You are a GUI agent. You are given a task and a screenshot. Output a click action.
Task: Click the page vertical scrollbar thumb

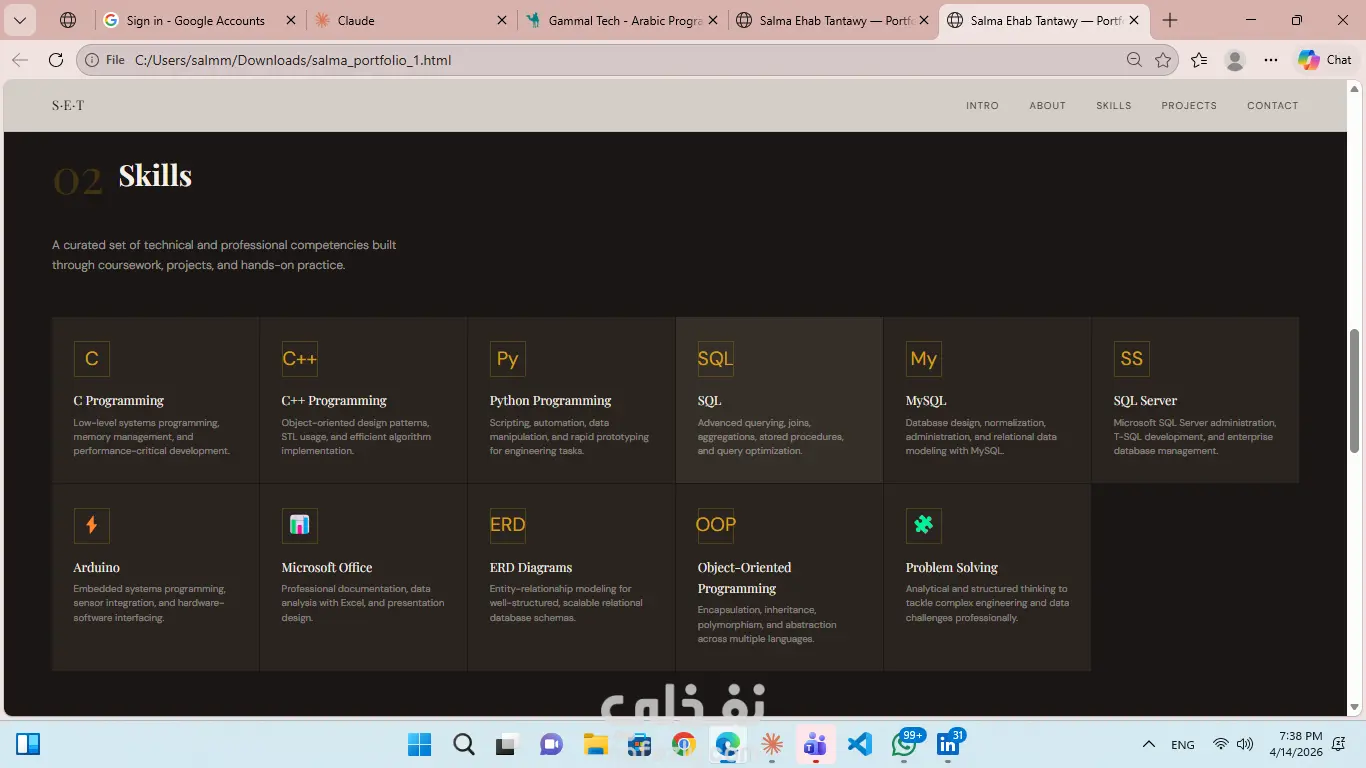(1355, 390)
